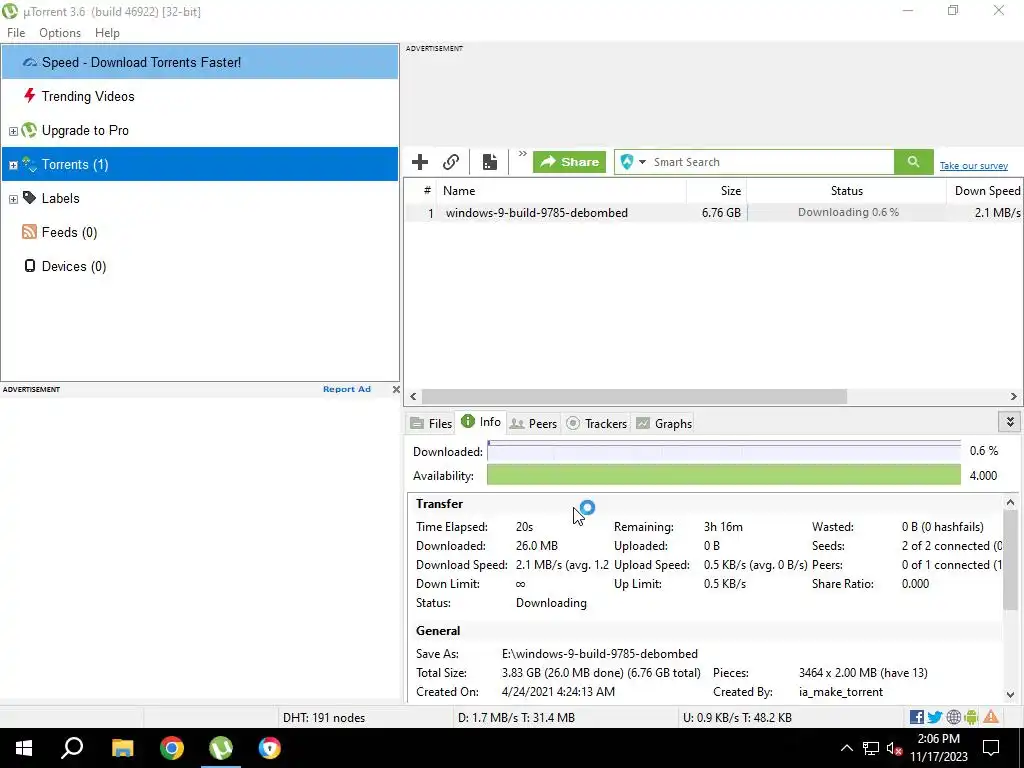1024x768 pixels.
Task: Click the warning triangle icon in status bar
Action: pos(991,717)
